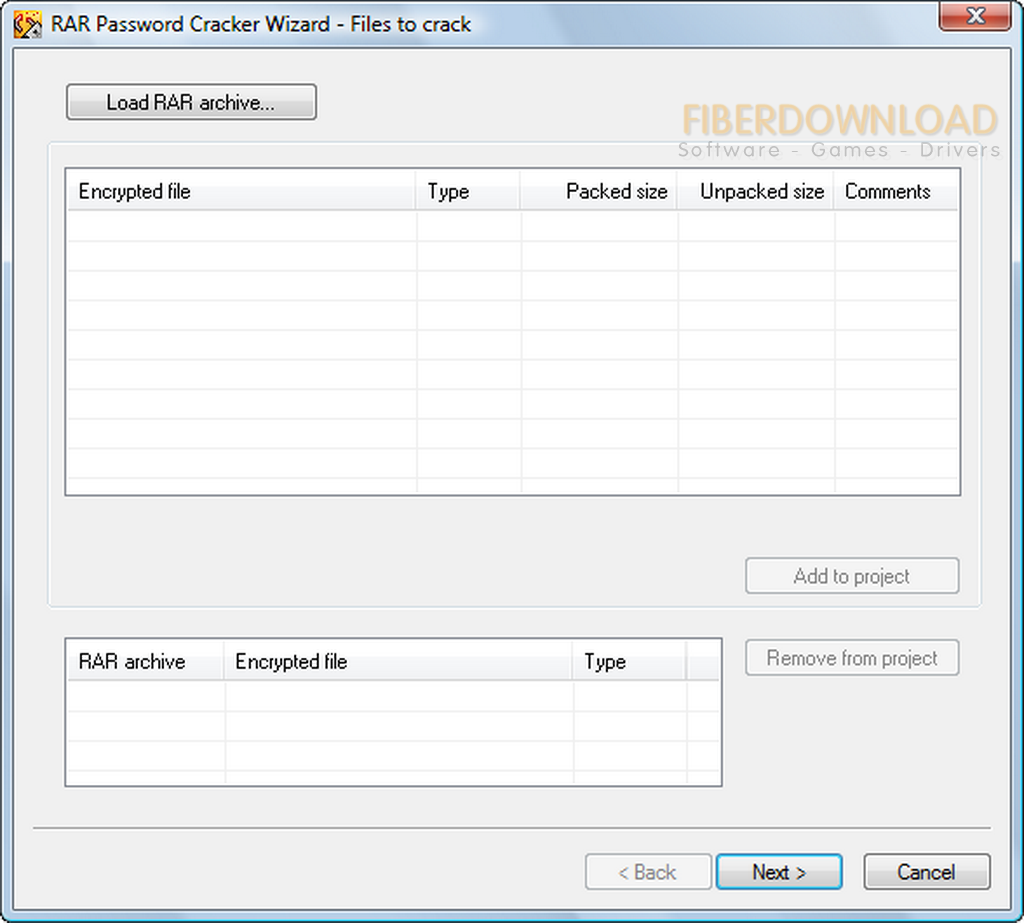Proceed with the Next button
Viewport: 1024px width, 923px height.
(779, 872)
